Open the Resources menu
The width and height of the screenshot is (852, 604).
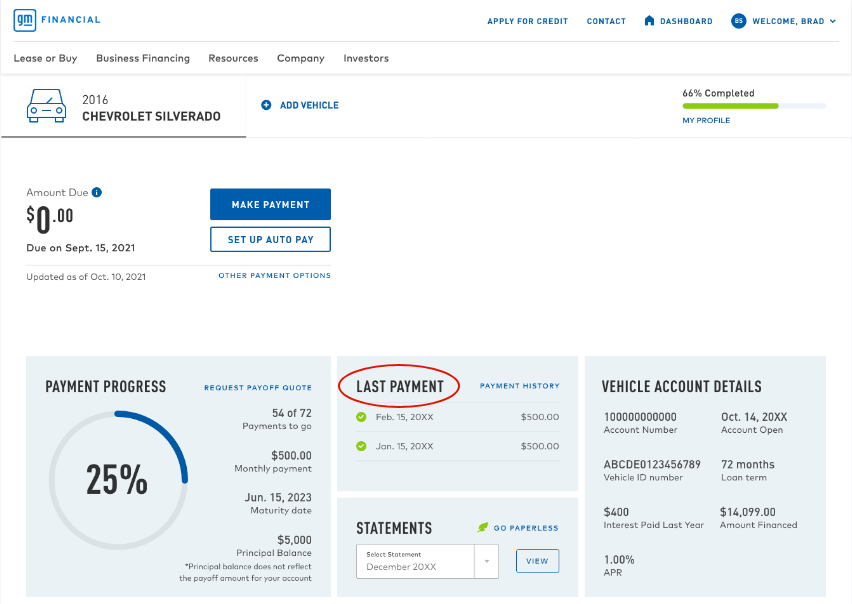[x=233, y=58]
